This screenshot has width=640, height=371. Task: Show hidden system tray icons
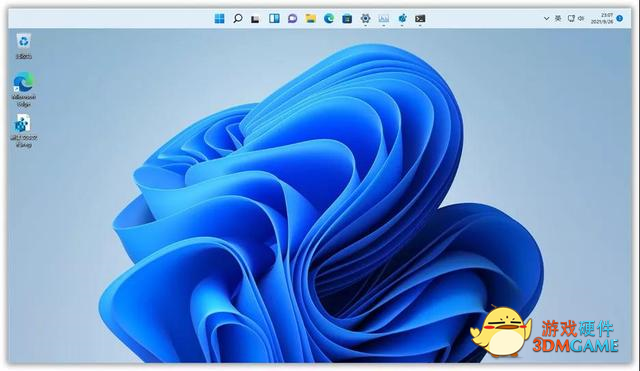(546, 18)
